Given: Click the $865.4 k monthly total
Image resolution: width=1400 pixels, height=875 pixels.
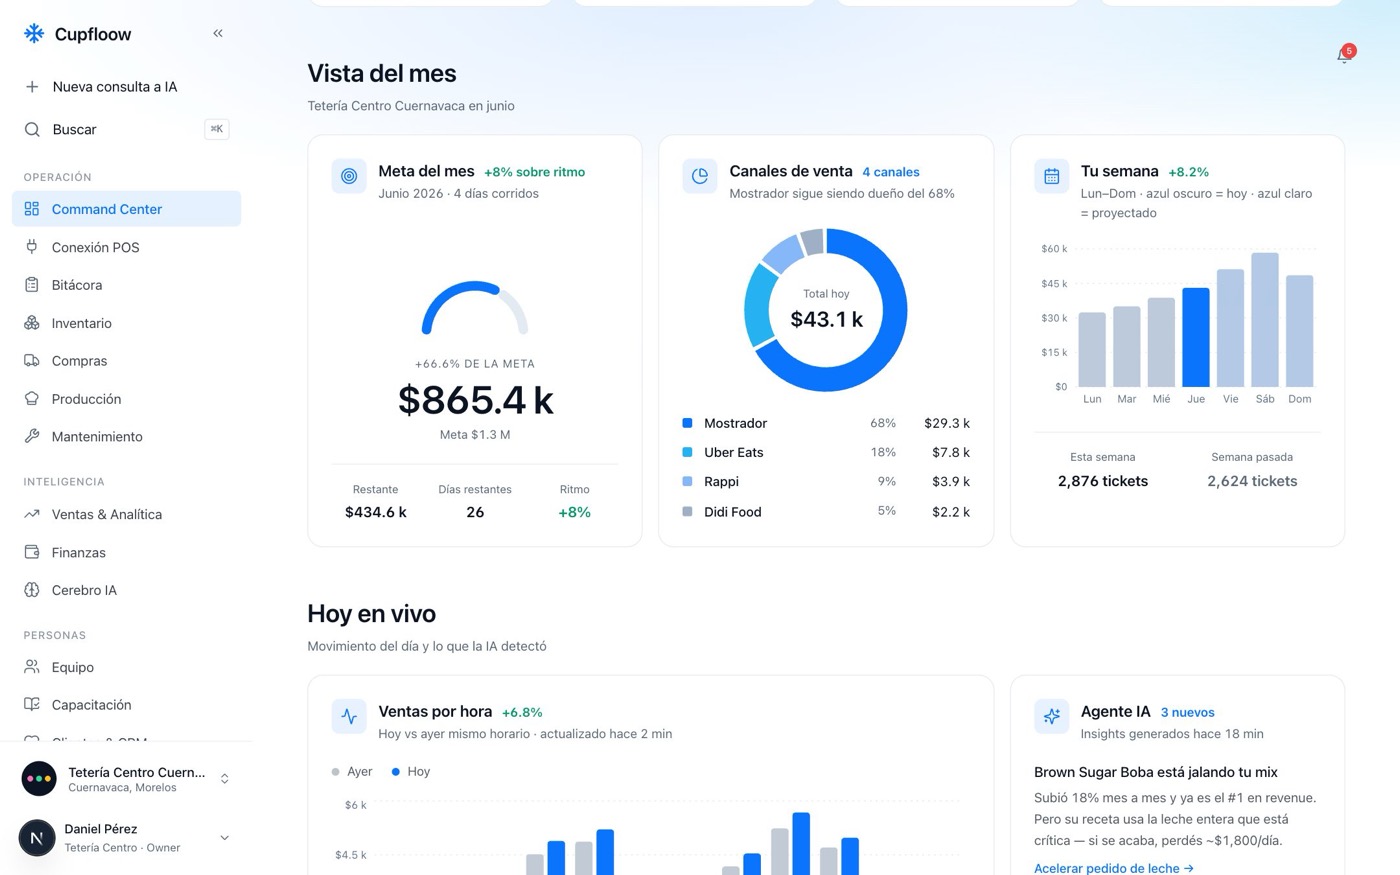Looking at the screenshot, I should click(x=475, y=400).
